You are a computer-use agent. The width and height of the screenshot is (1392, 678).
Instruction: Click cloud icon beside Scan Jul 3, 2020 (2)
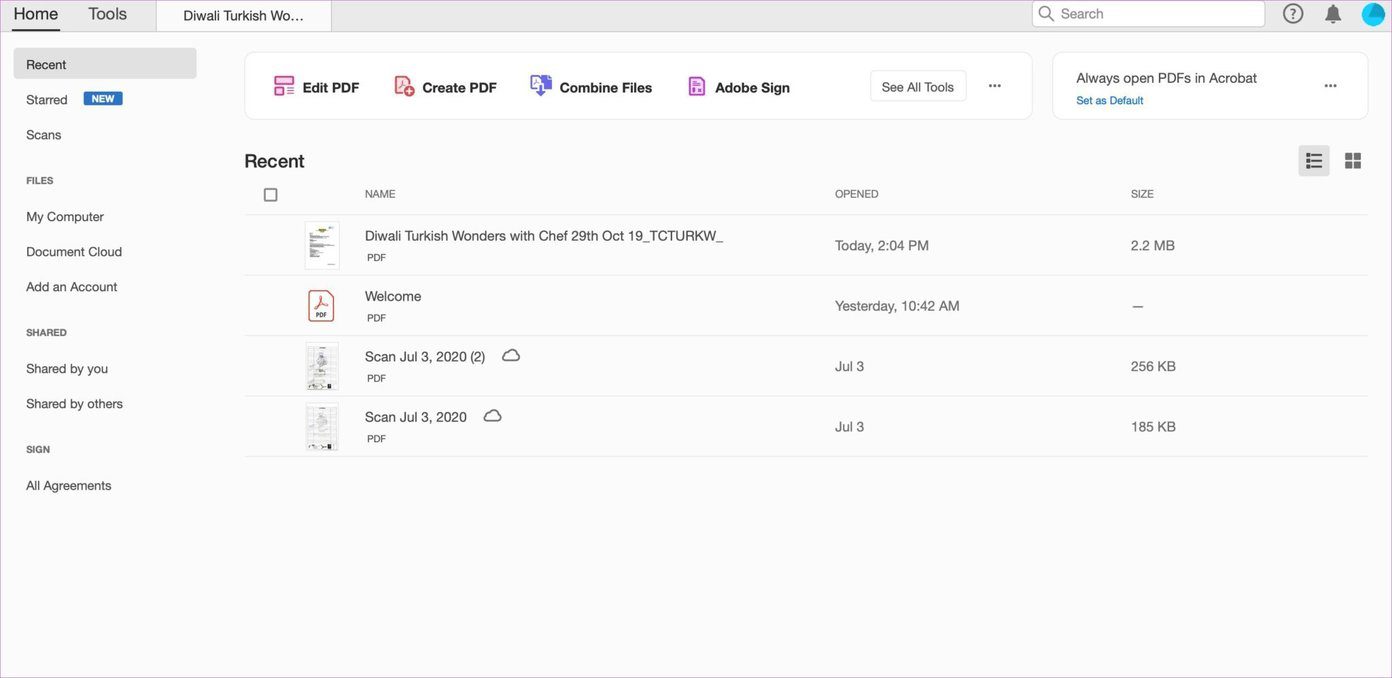coord(511,355)
